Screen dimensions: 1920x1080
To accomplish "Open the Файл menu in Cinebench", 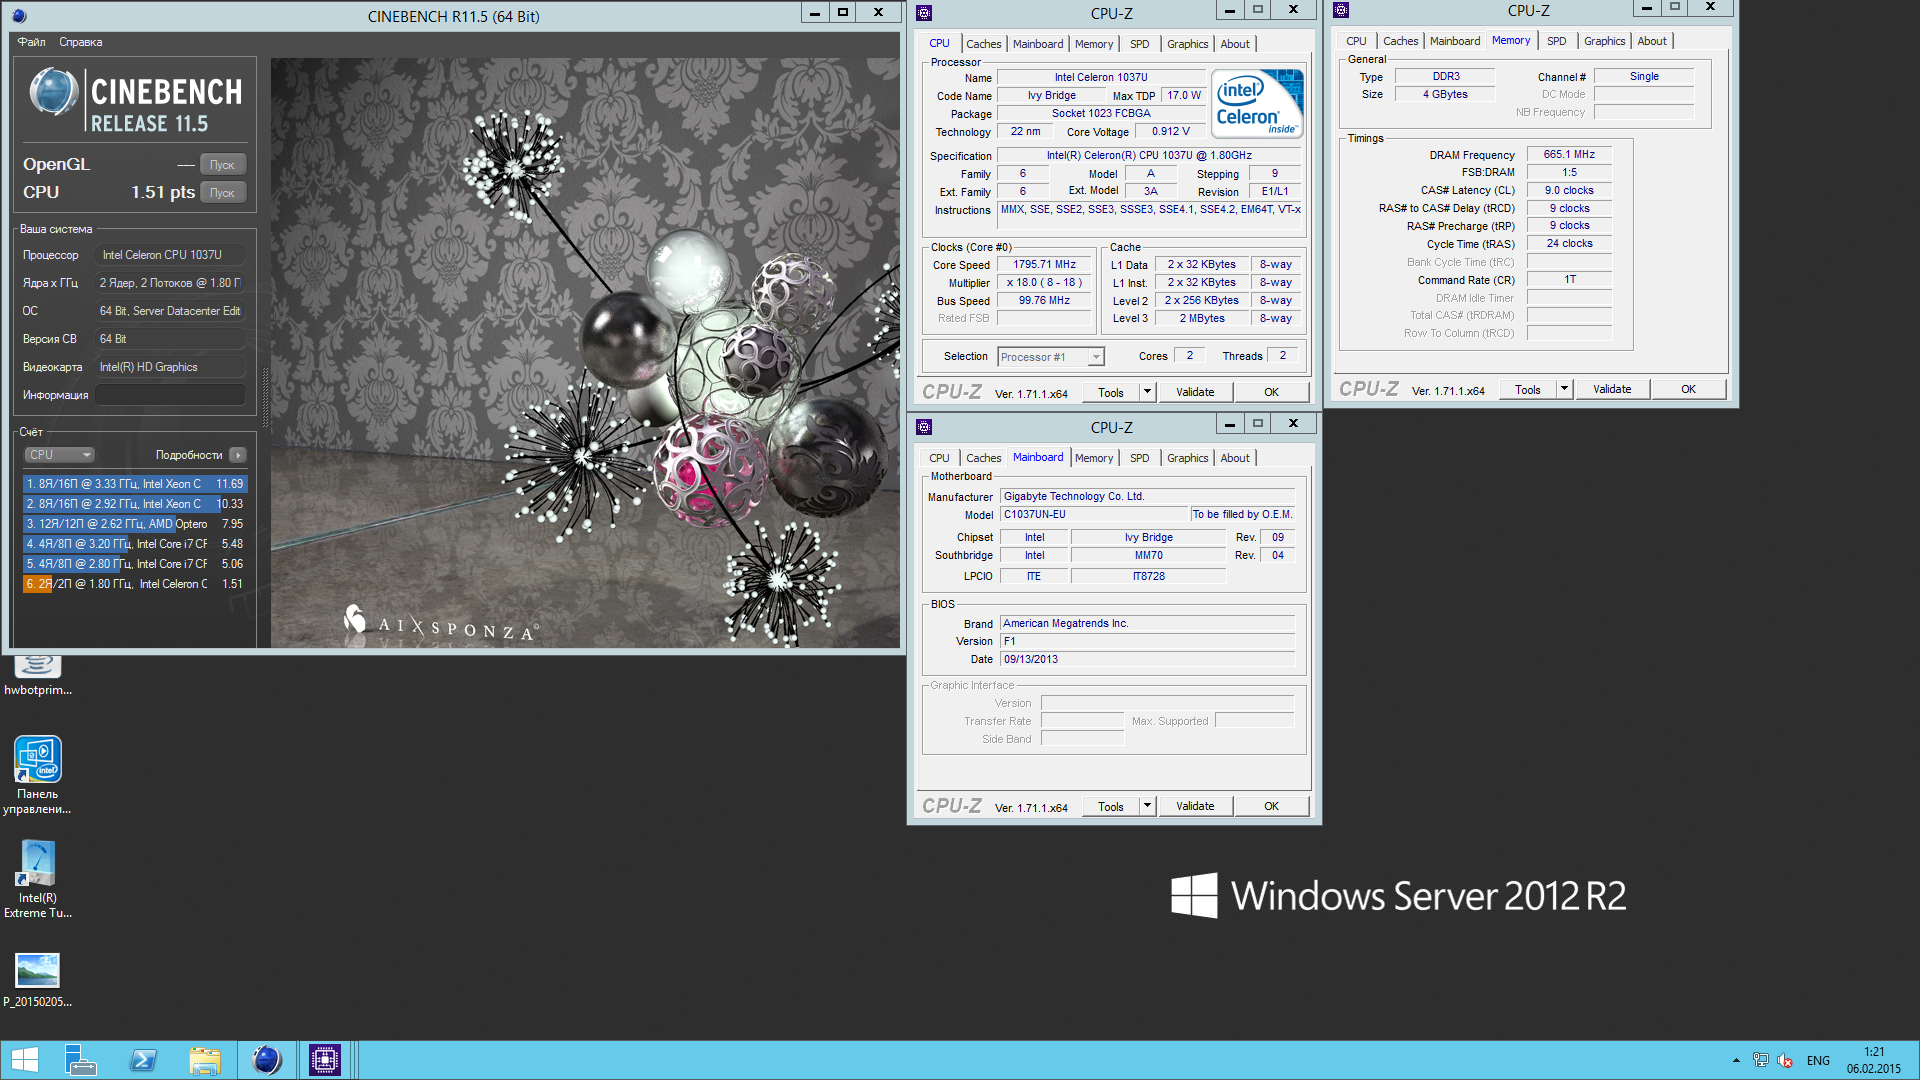I will tap(31, 42).
